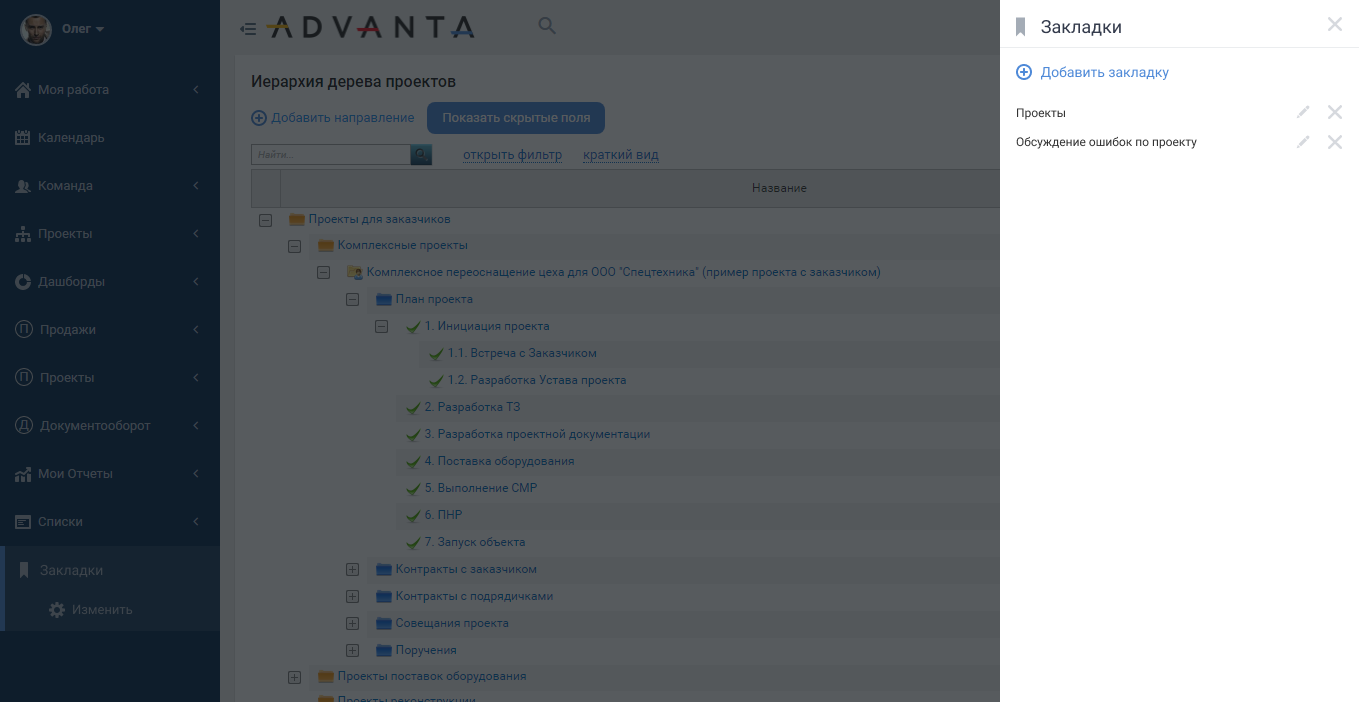This screenshot has width=1359, height=702.
Task: Edit the Обсуждение ошибок по проекту bookmark
Action: [x=1302, y=142]
